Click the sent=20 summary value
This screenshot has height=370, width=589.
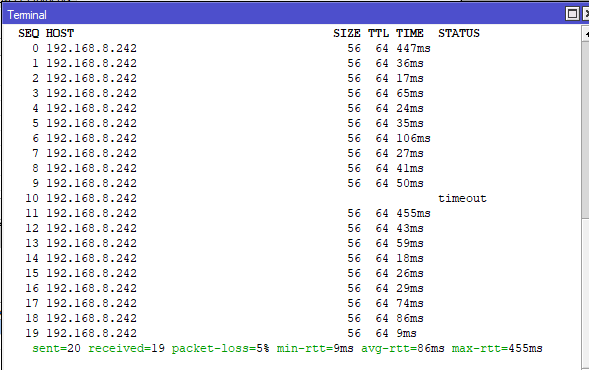pyautogui.click(x=56, y=349)
